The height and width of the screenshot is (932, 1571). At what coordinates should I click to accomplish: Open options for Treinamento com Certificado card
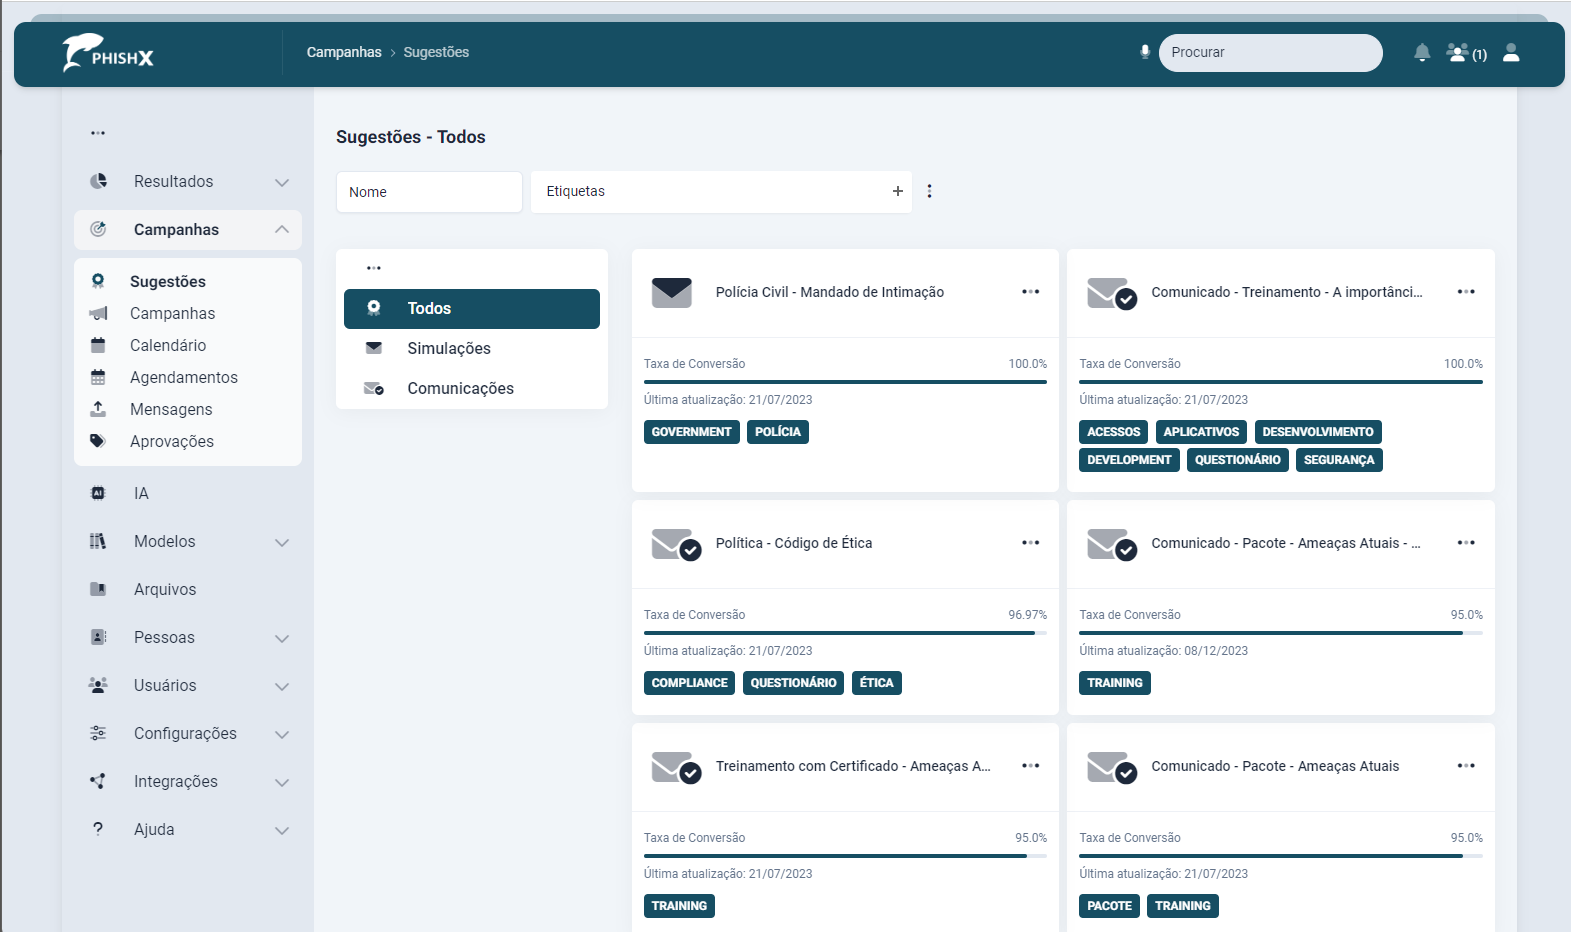[1031, 766]
